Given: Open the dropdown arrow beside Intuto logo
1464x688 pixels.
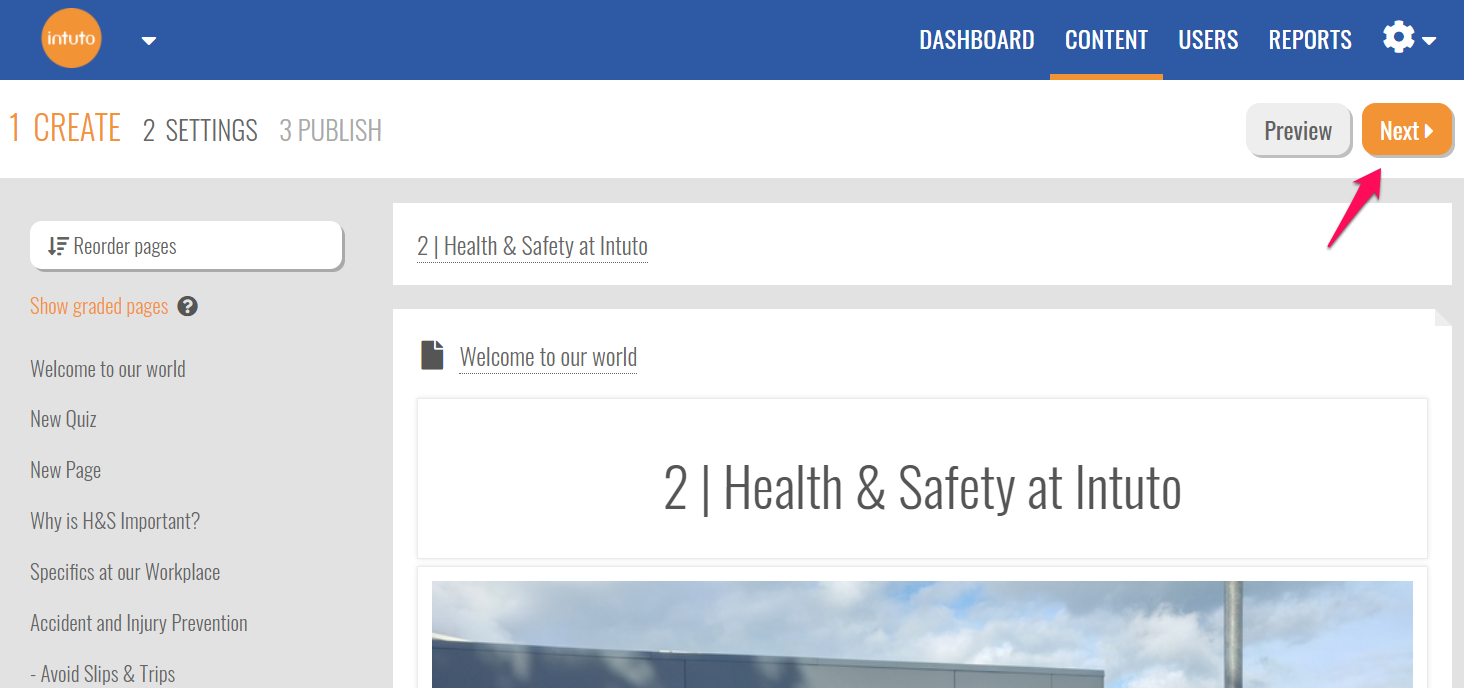Looking at the screenshot, I should [x=149, y=41].
